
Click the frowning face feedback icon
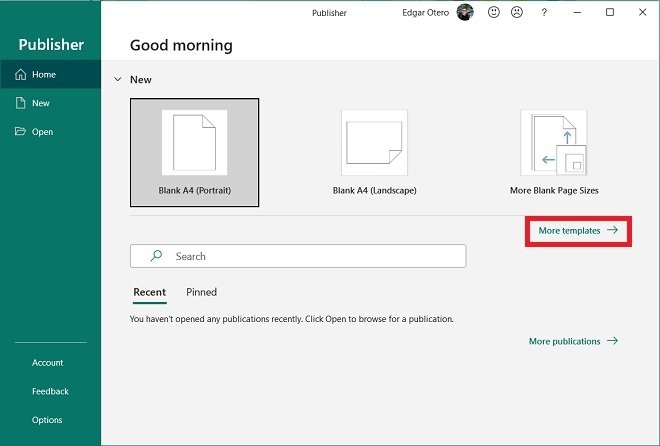[516, 12]
